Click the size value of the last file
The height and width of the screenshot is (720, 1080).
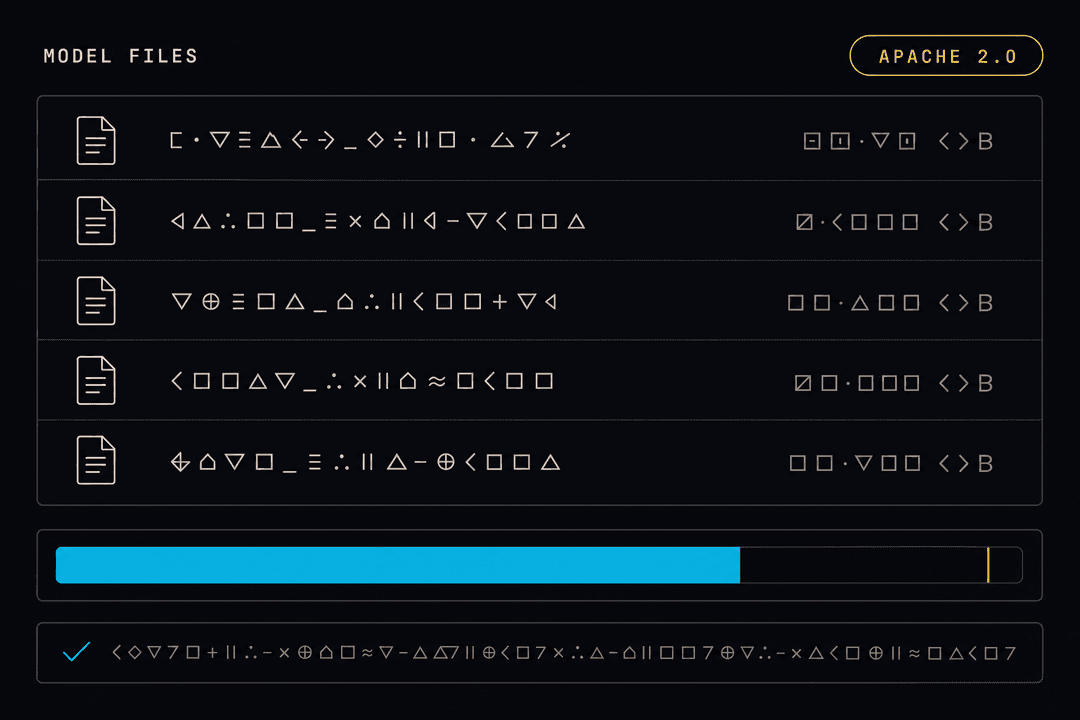[891, 463]
